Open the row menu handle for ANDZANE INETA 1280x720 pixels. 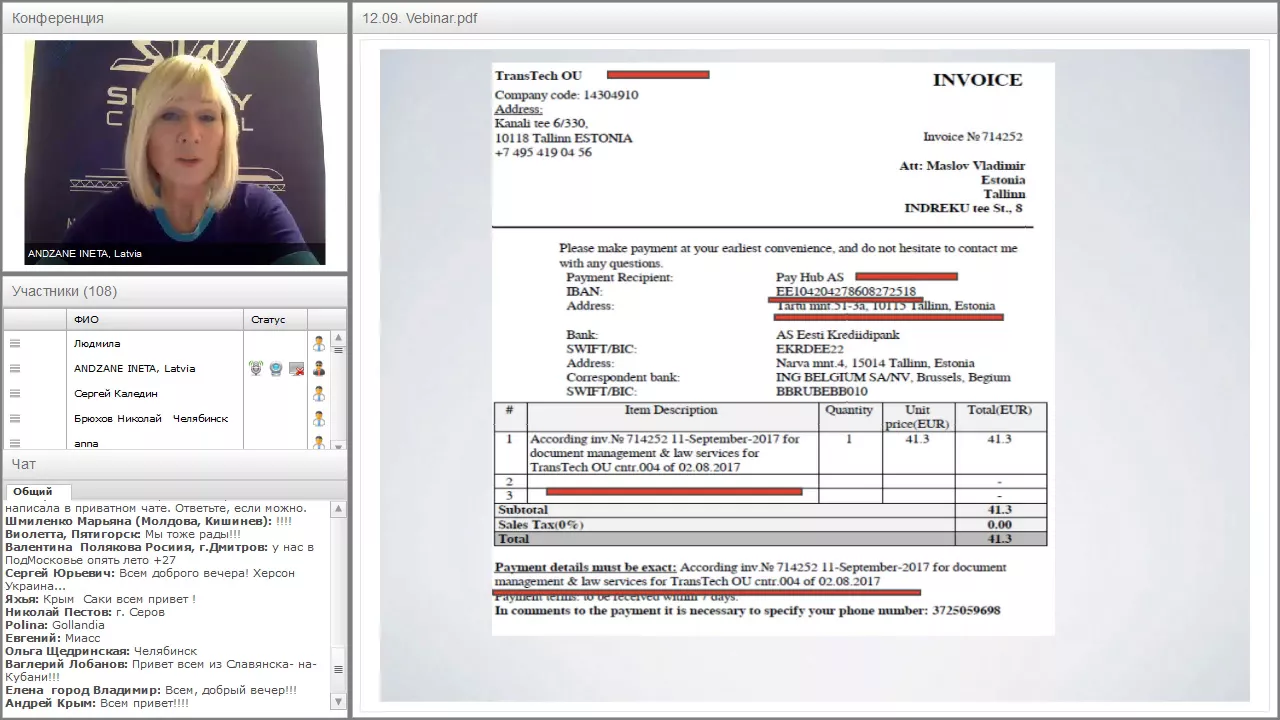pos(15,369)
